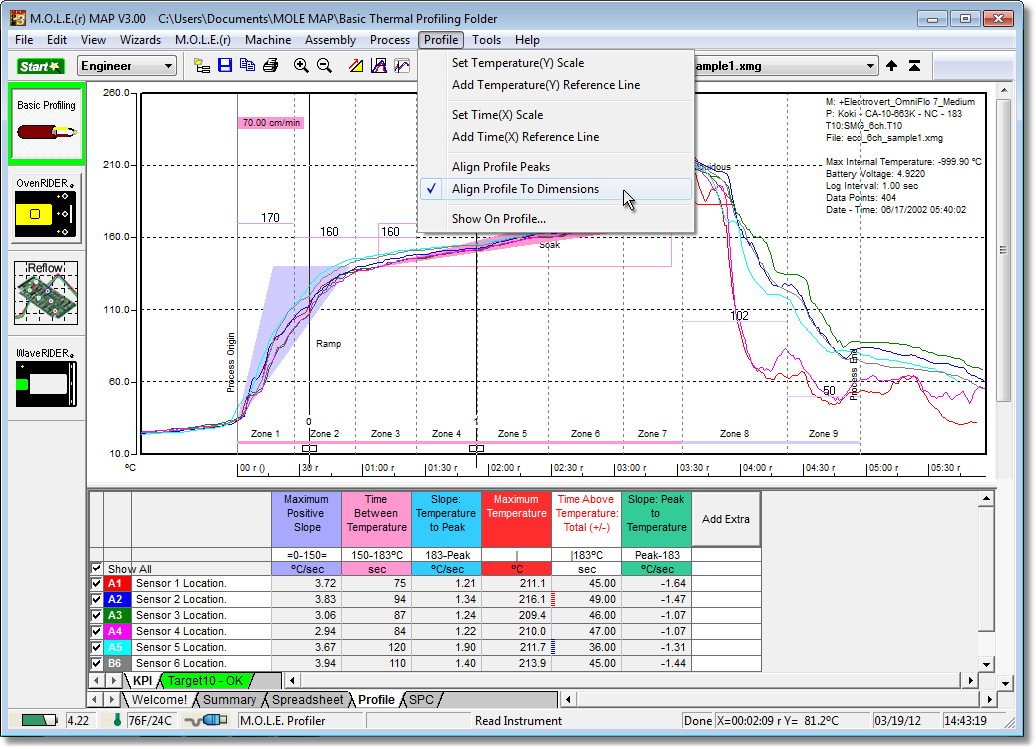Toggle the Sensor 3 Location checkbox

(x=96, y=615)
